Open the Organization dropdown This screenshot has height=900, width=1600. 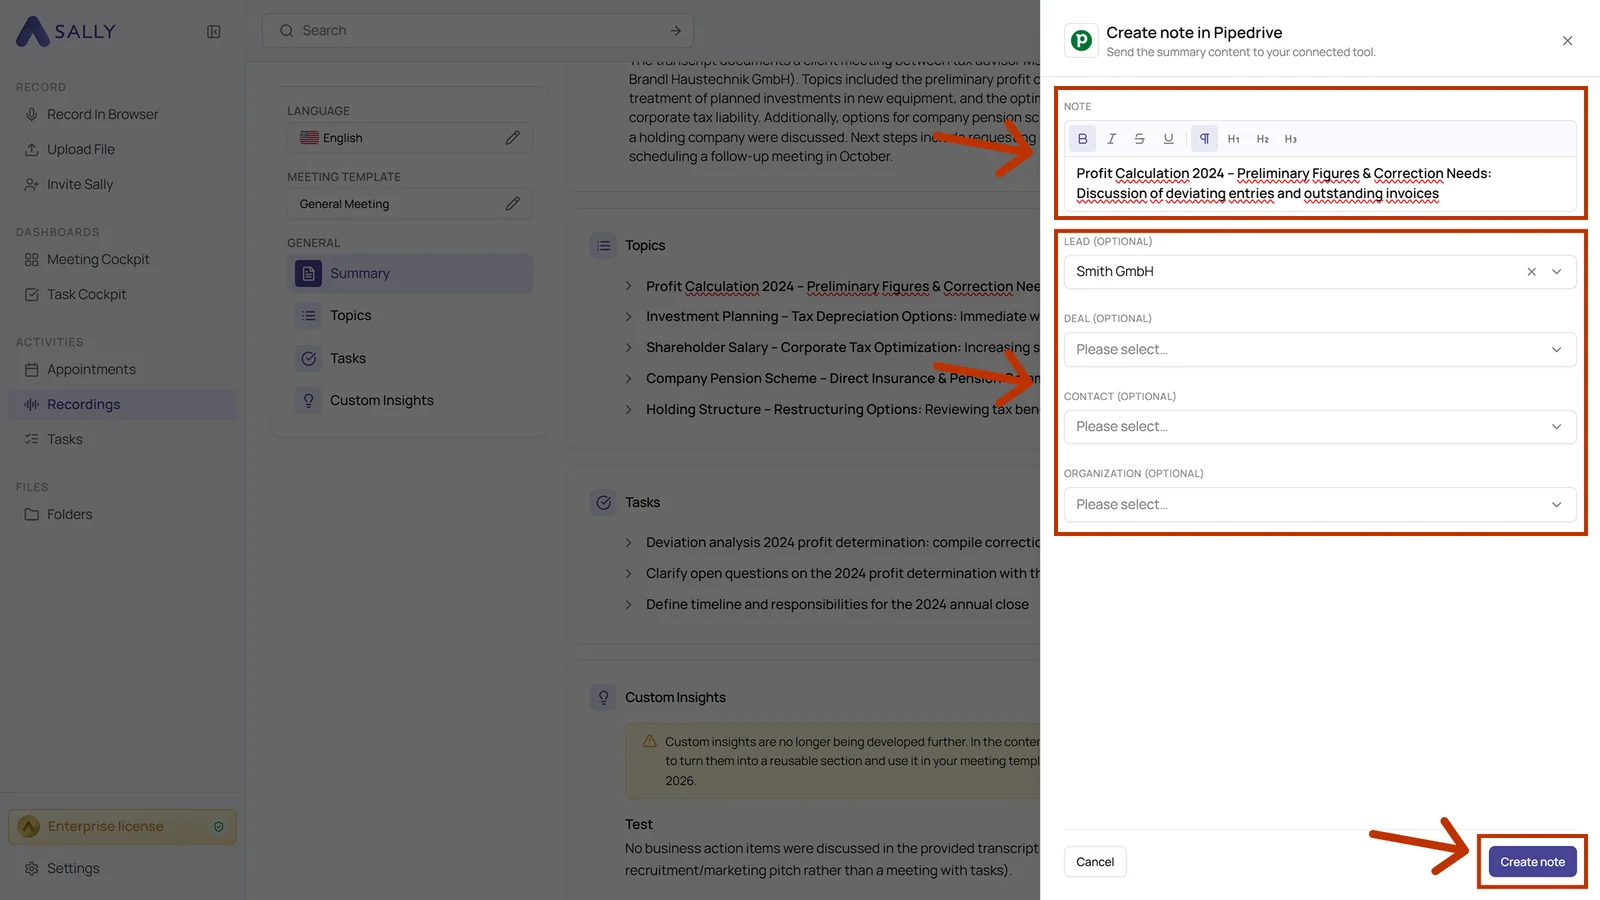pyautogui.click(x=1320, y=504)
